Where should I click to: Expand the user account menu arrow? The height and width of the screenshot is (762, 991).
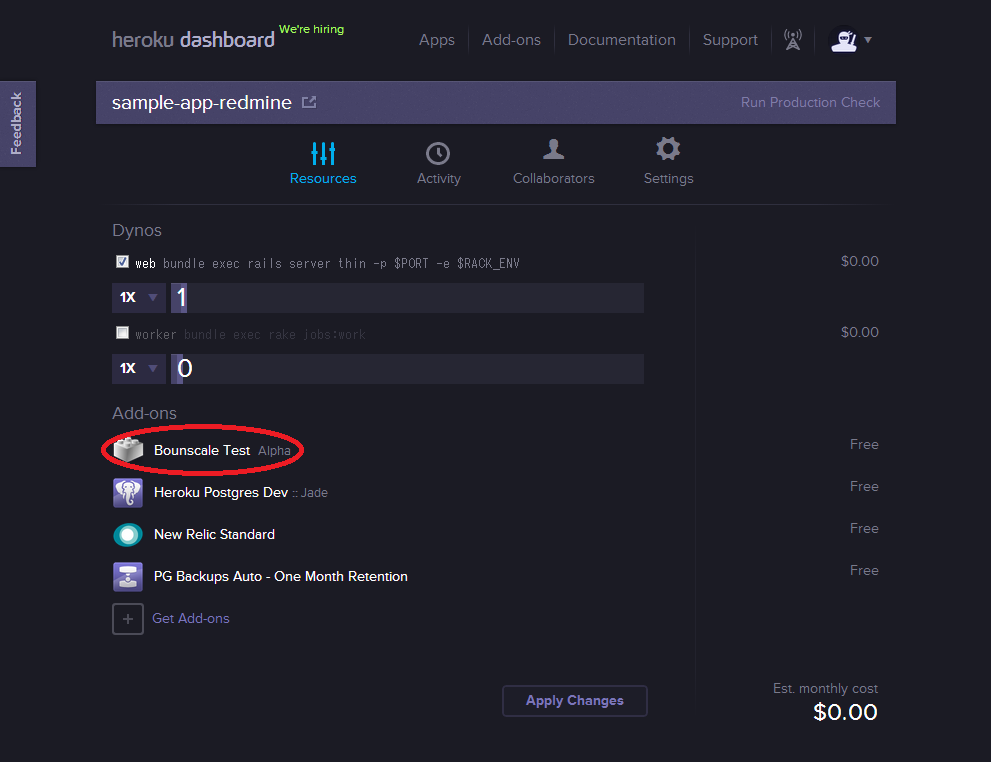pos(868,40)
